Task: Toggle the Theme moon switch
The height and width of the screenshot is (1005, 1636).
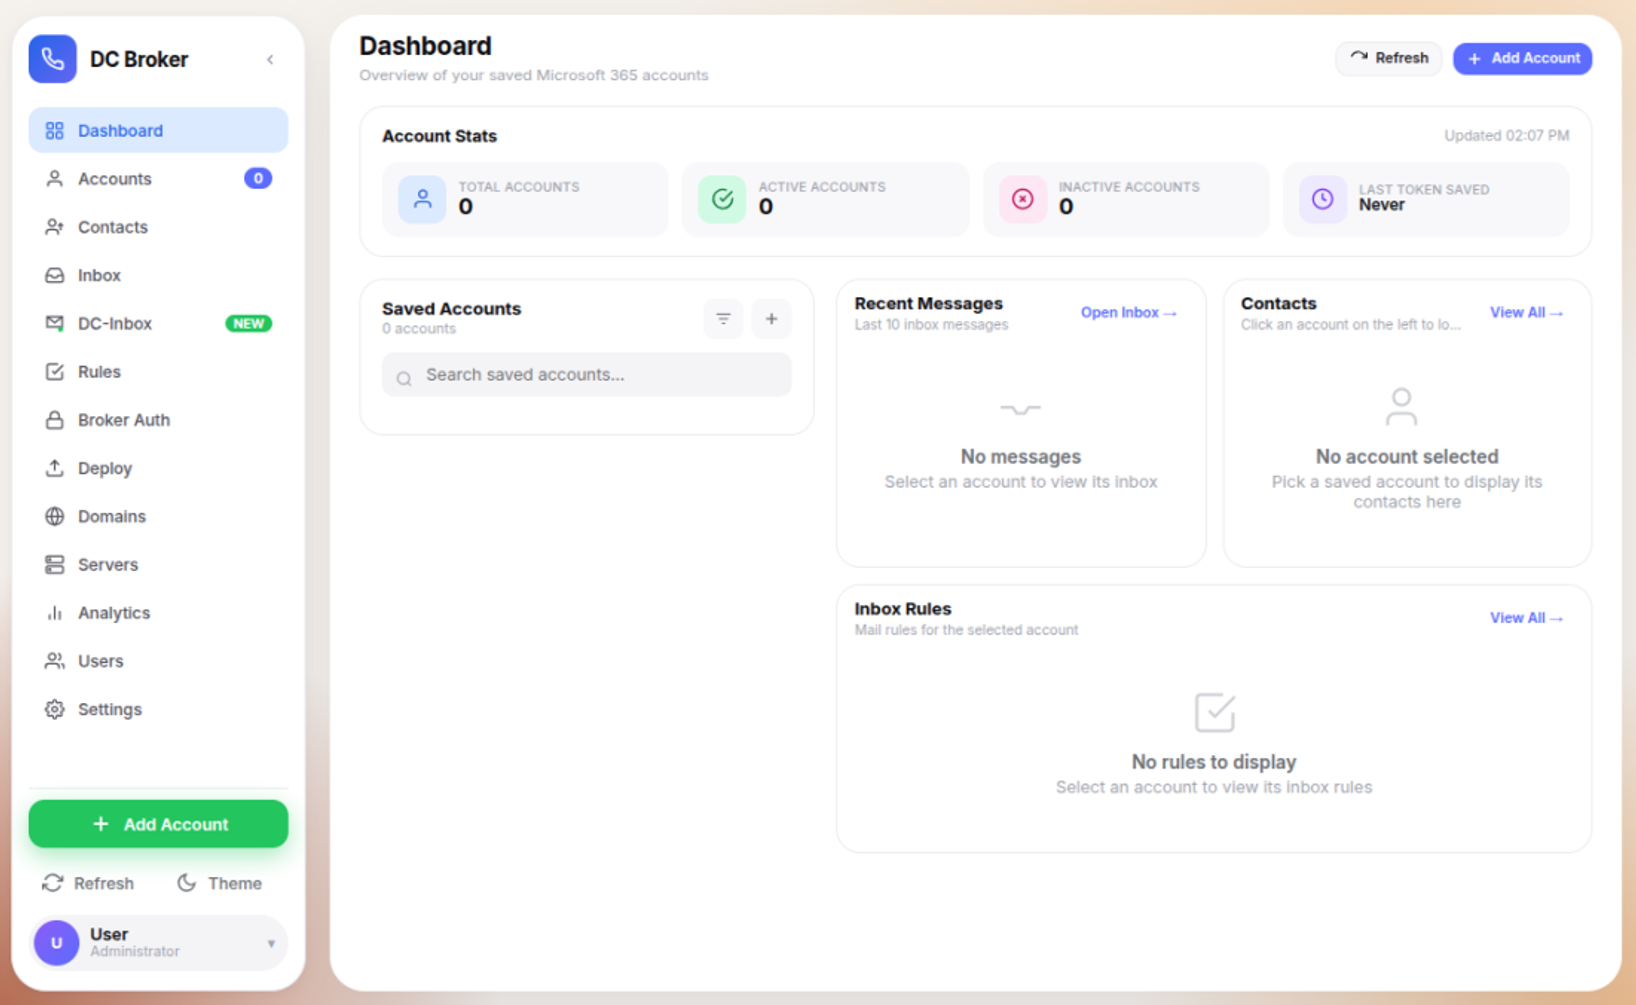Action: 219,883
